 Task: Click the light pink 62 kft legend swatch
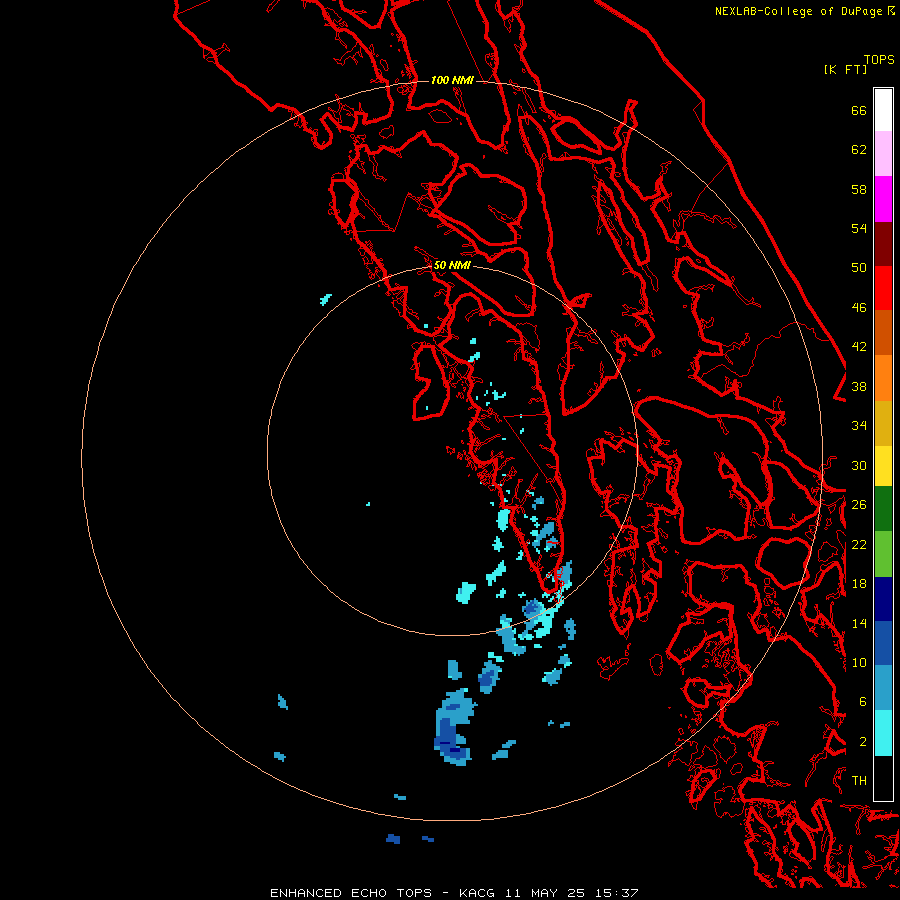pyautogui.click(x=883, y=154)
